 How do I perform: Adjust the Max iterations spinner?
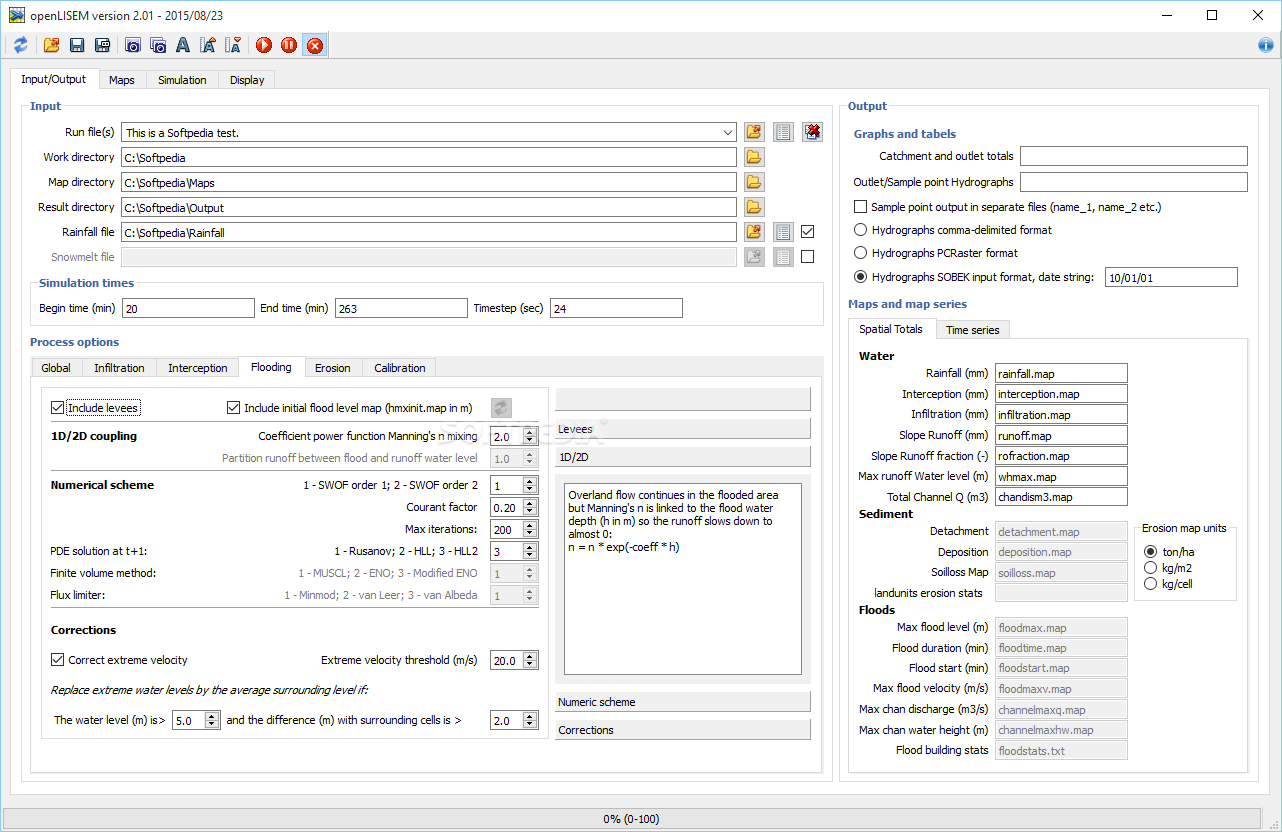click(x=514, y=529)
